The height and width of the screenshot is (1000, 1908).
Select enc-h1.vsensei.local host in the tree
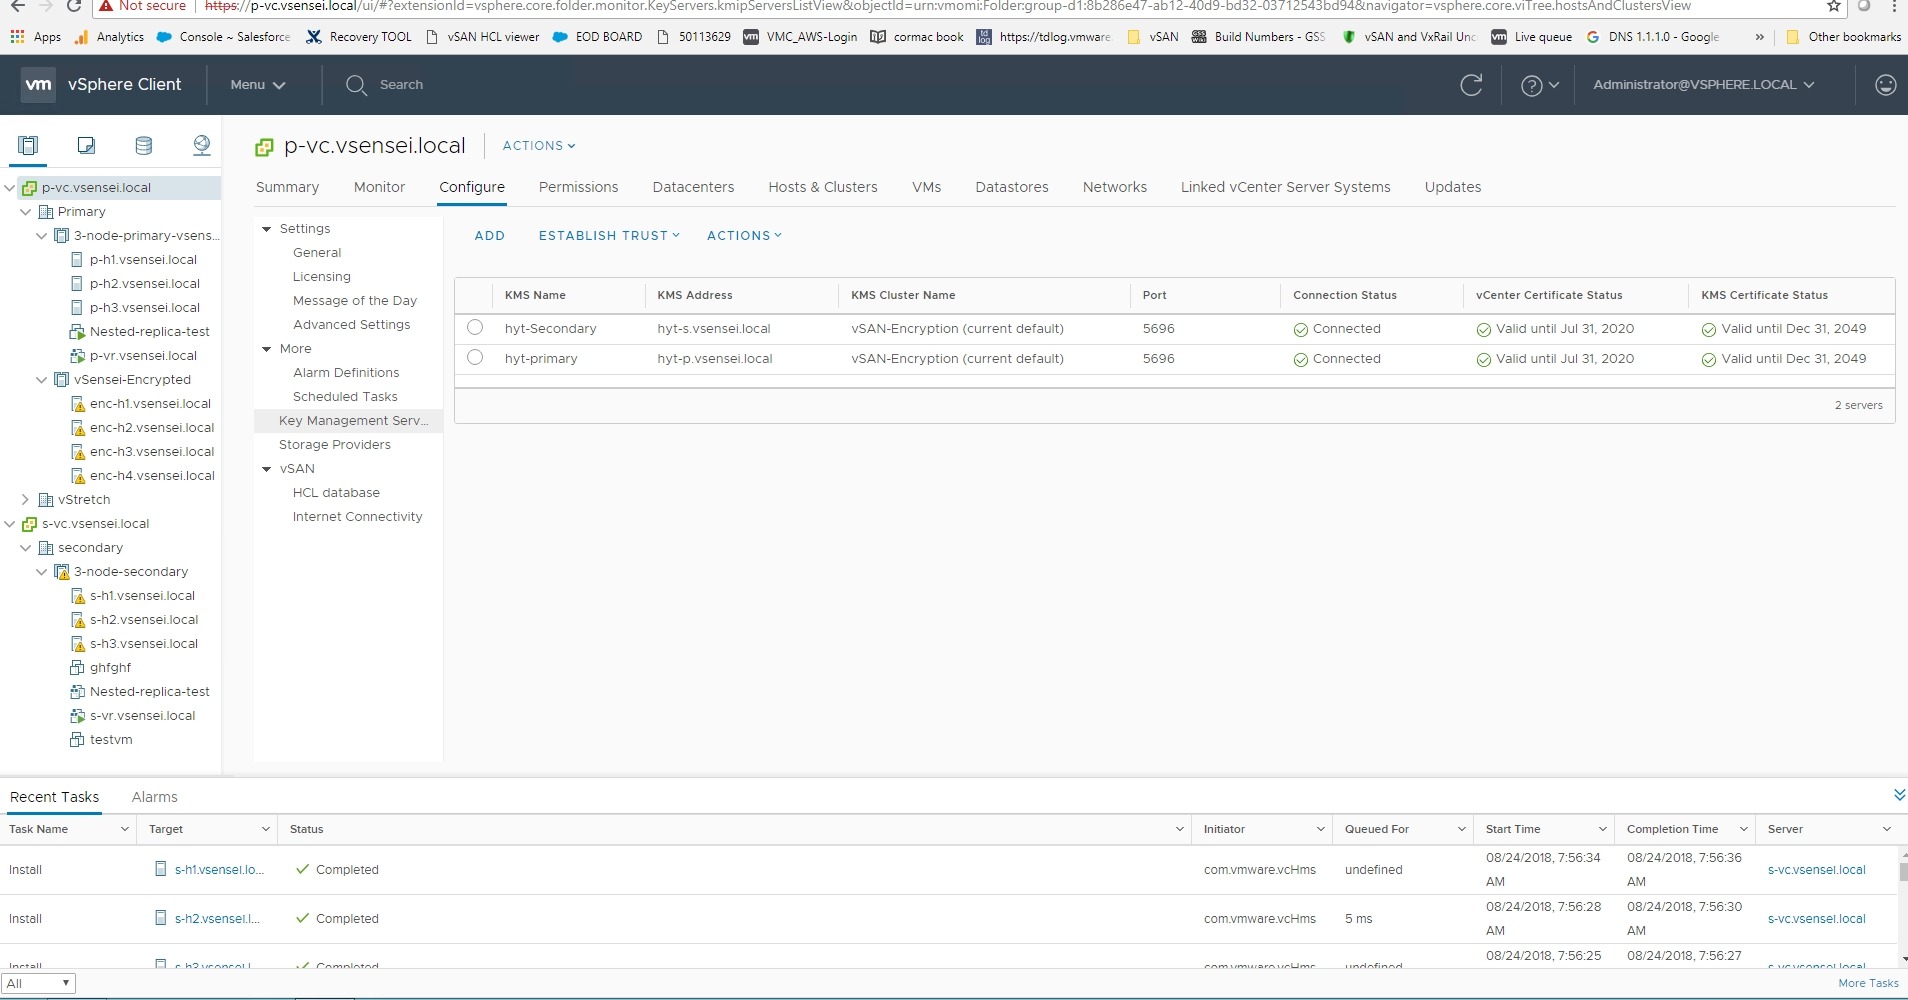pyautogui.click(x=150, y=404)
